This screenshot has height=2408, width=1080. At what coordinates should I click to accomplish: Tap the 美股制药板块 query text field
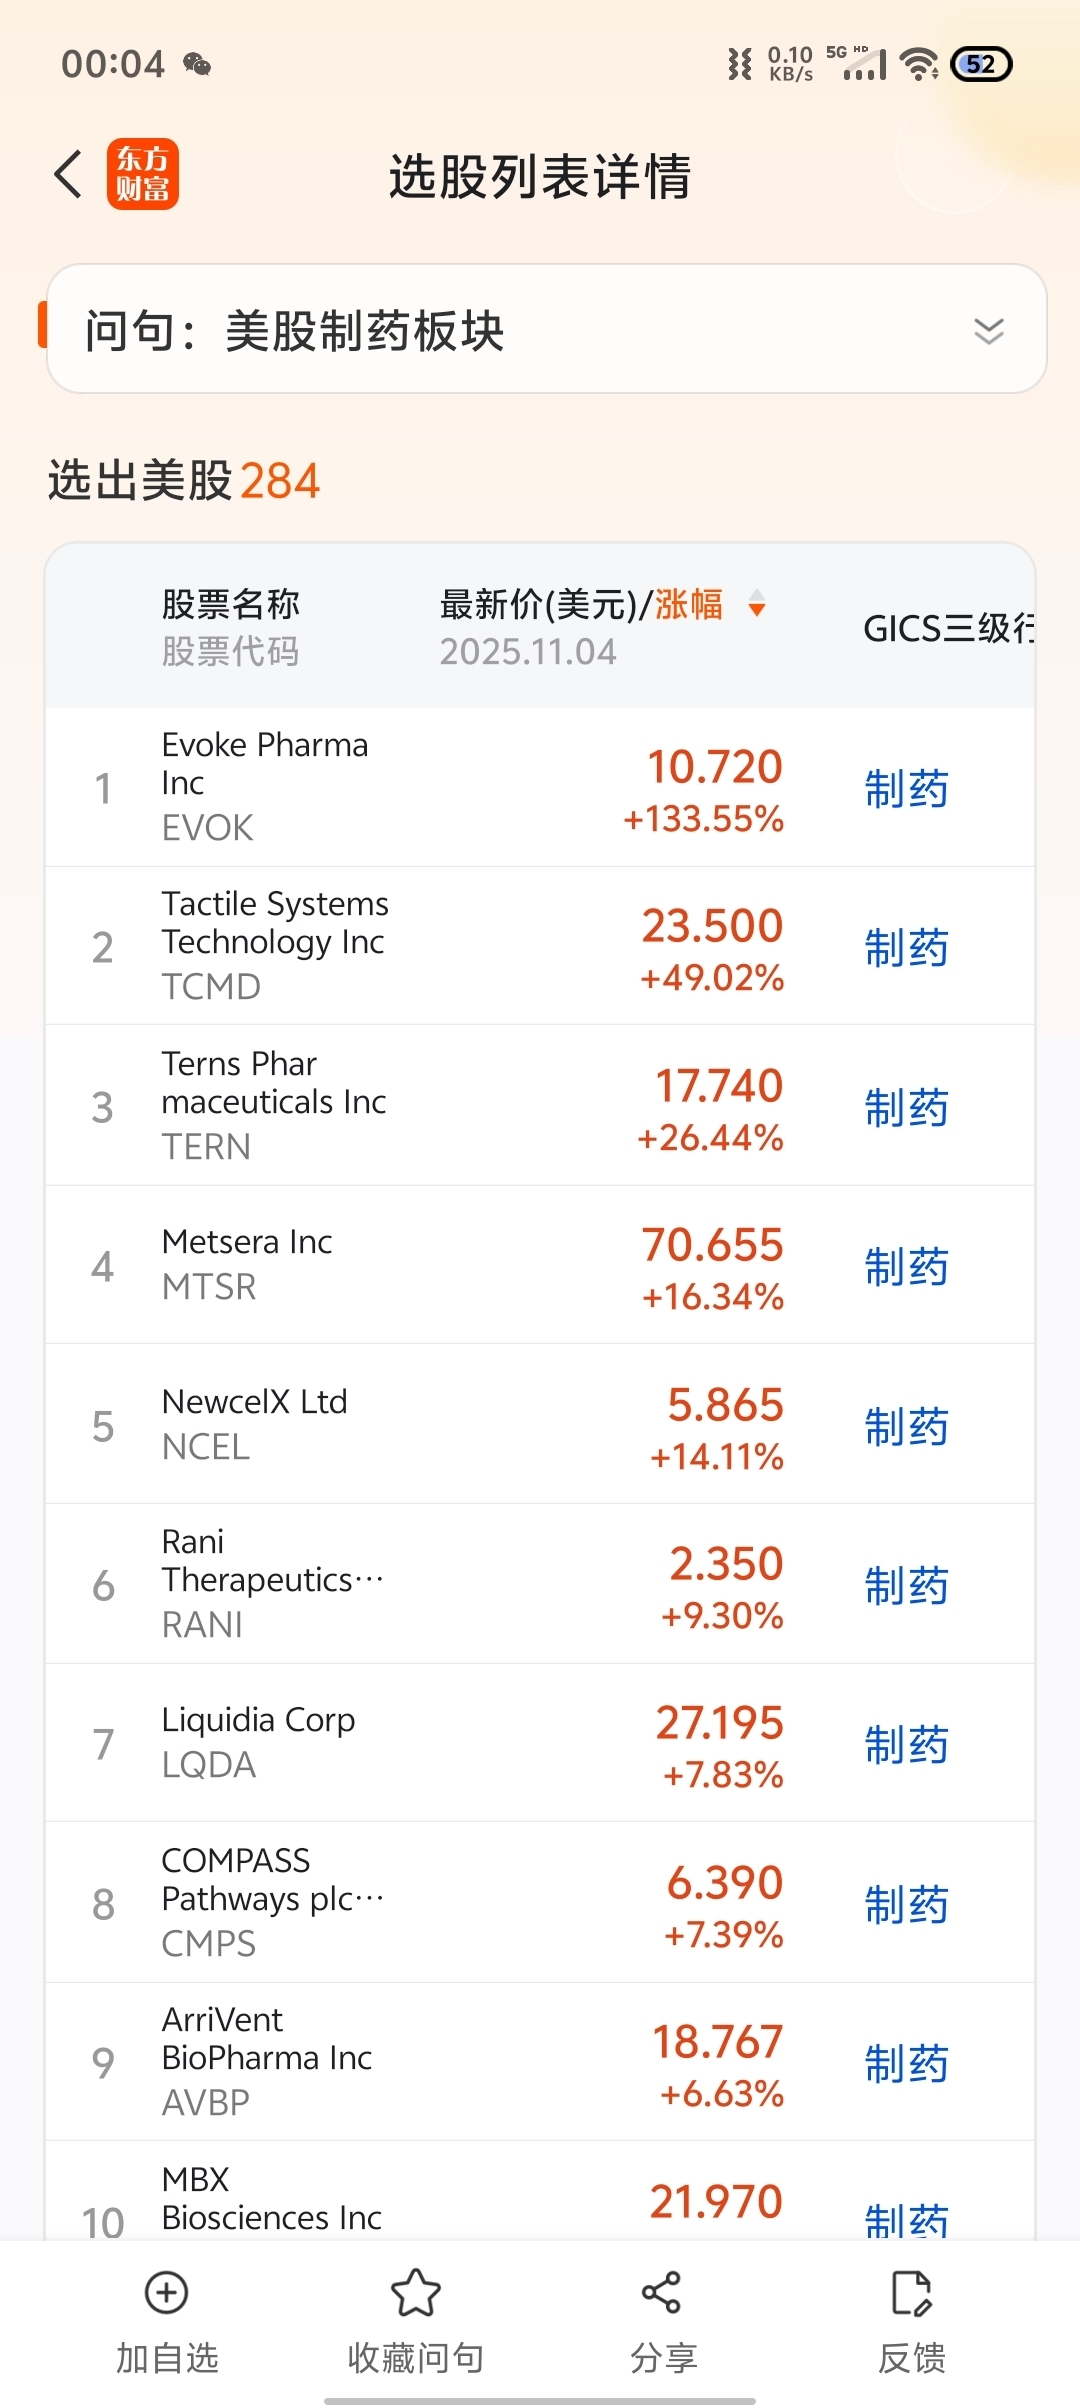click(x=365, y=330)
